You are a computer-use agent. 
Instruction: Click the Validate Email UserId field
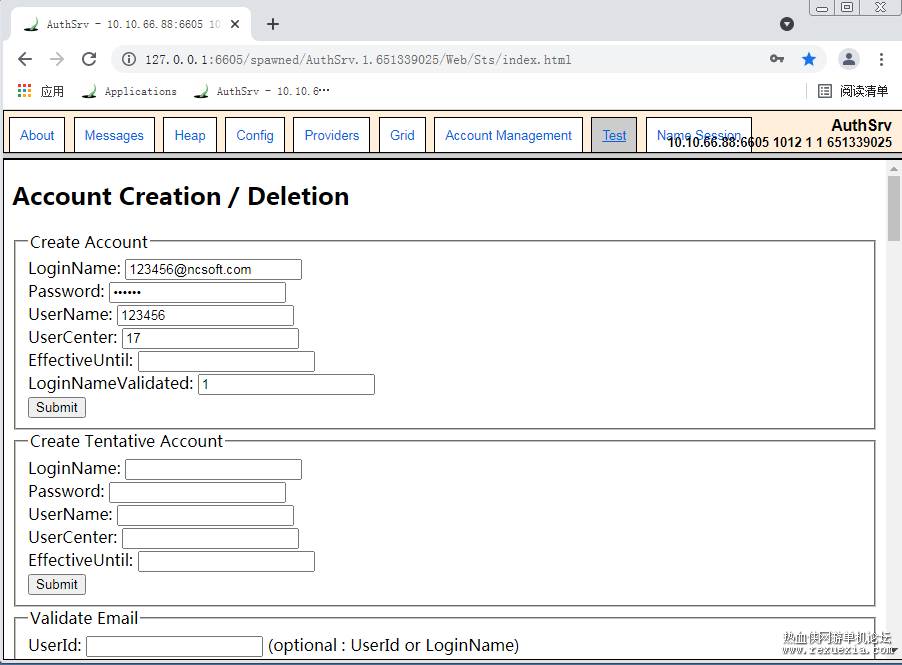tap(174, 646)
